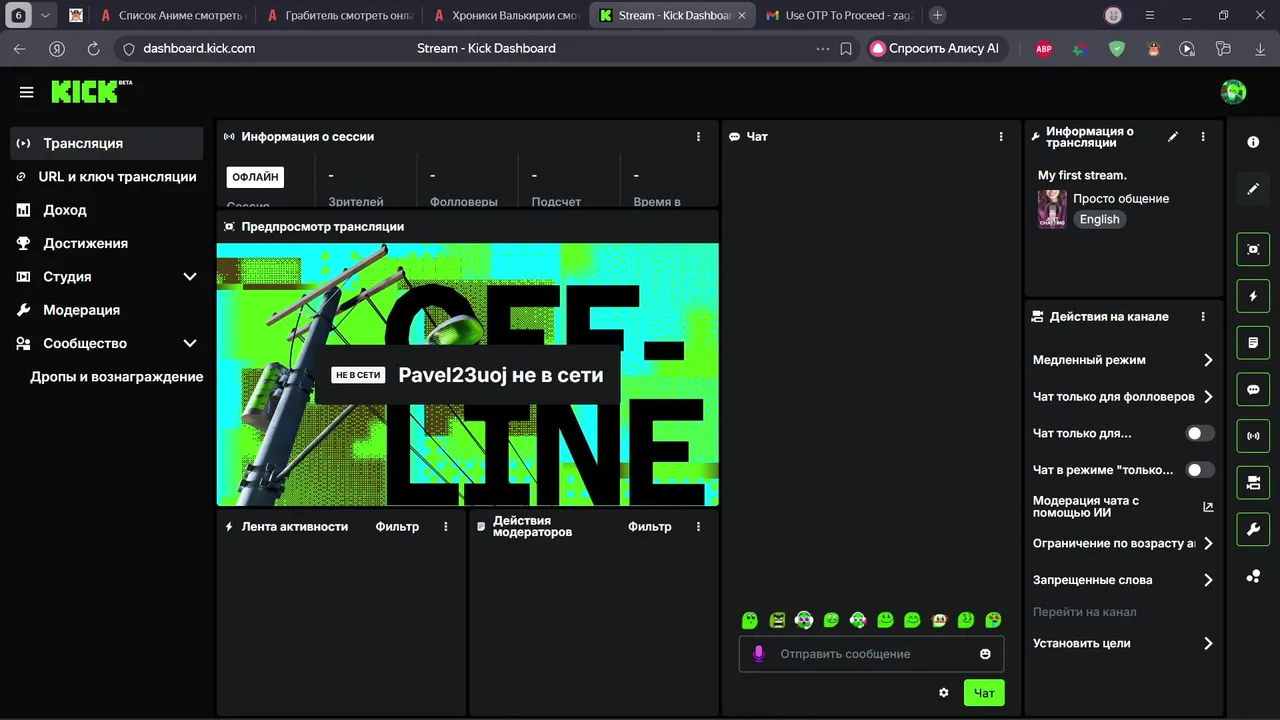Bookmark this page in address bar
The width and height of the screenshot is (1280, 720).
point(846,48)
